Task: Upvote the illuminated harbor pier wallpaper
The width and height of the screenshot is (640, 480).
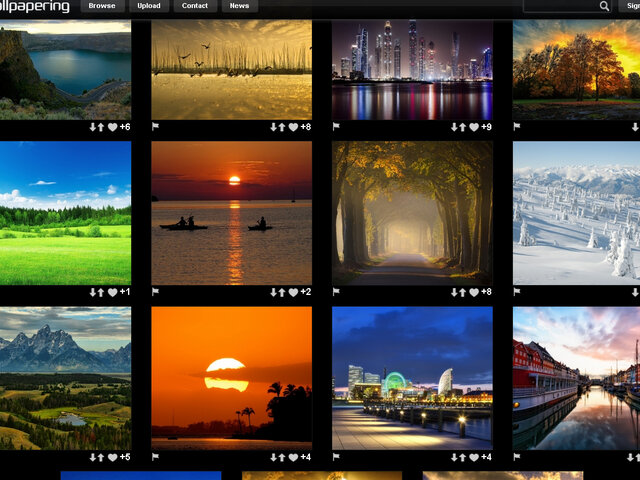Action: click(x=463, y=457)
